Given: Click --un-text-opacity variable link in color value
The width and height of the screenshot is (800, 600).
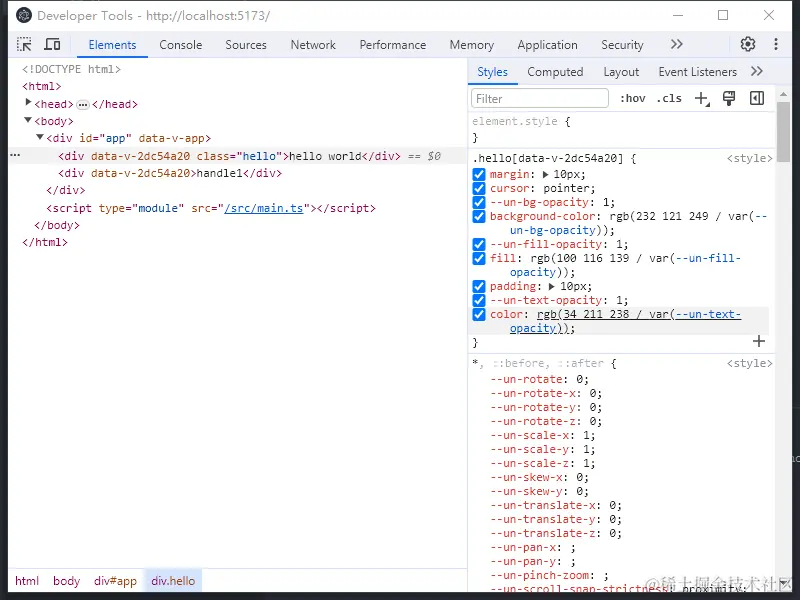Looking at the screenshot, I should tap(708, 314).
